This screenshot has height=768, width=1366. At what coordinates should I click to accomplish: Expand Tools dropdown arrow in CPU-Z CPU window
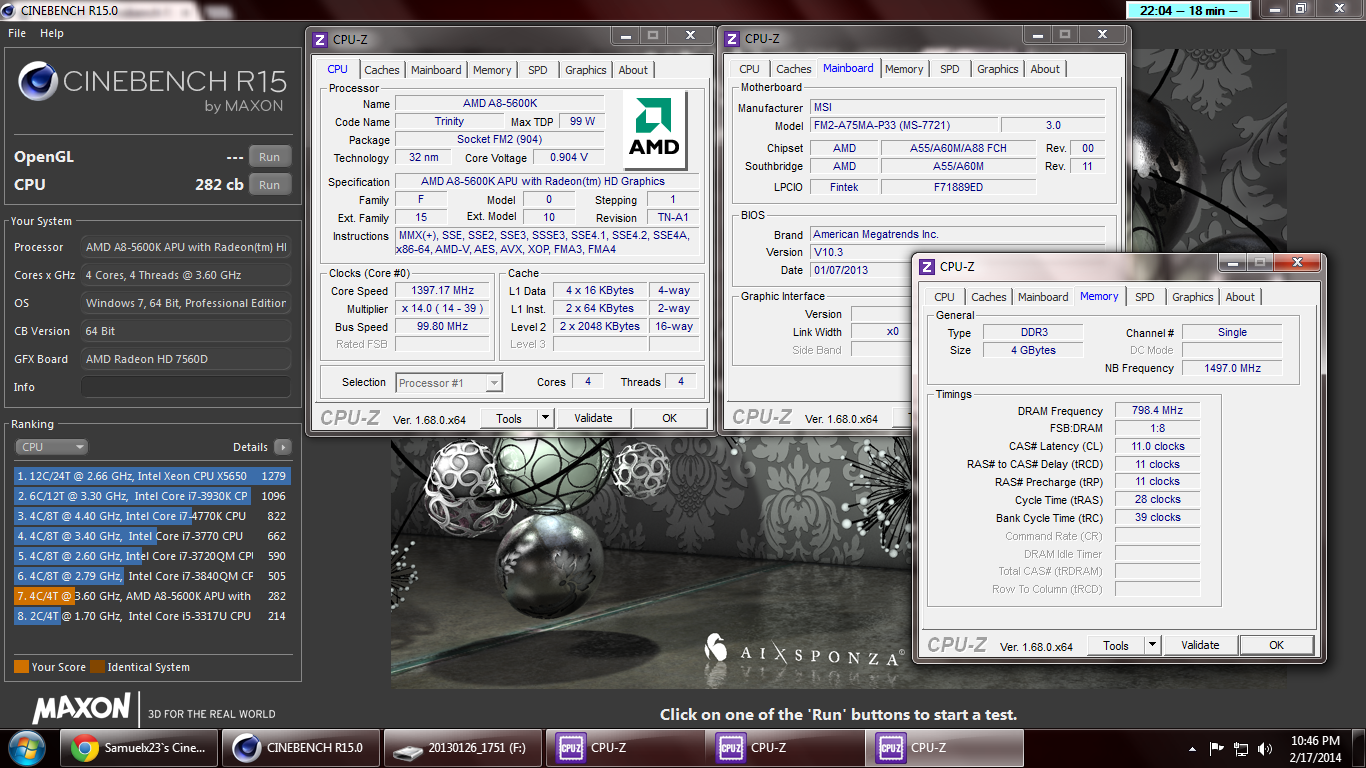click(x=545, y=418)
